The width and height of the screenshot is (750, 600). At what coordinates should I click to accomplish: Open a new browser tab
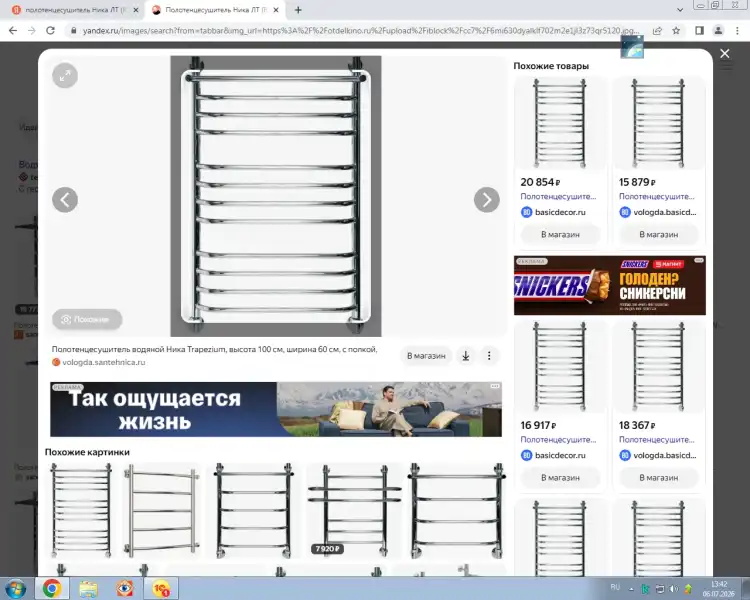point(298,10)
